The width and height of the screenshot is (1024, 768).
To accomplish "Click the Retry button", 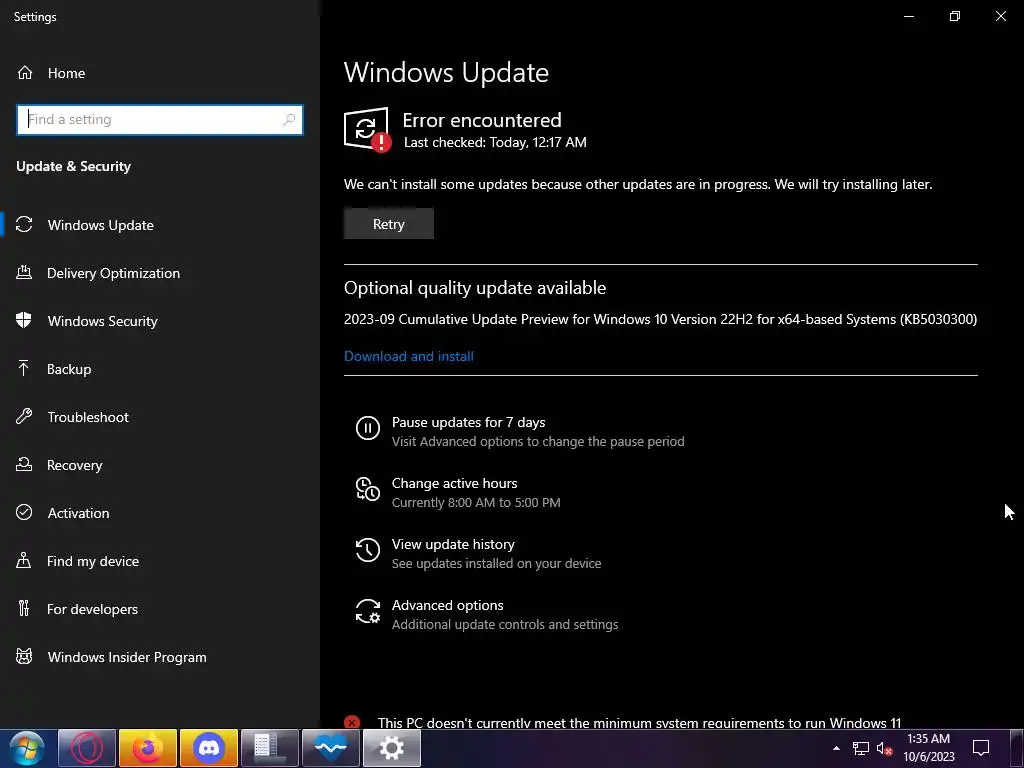I will pyautogui.click(x=389, y=223).
